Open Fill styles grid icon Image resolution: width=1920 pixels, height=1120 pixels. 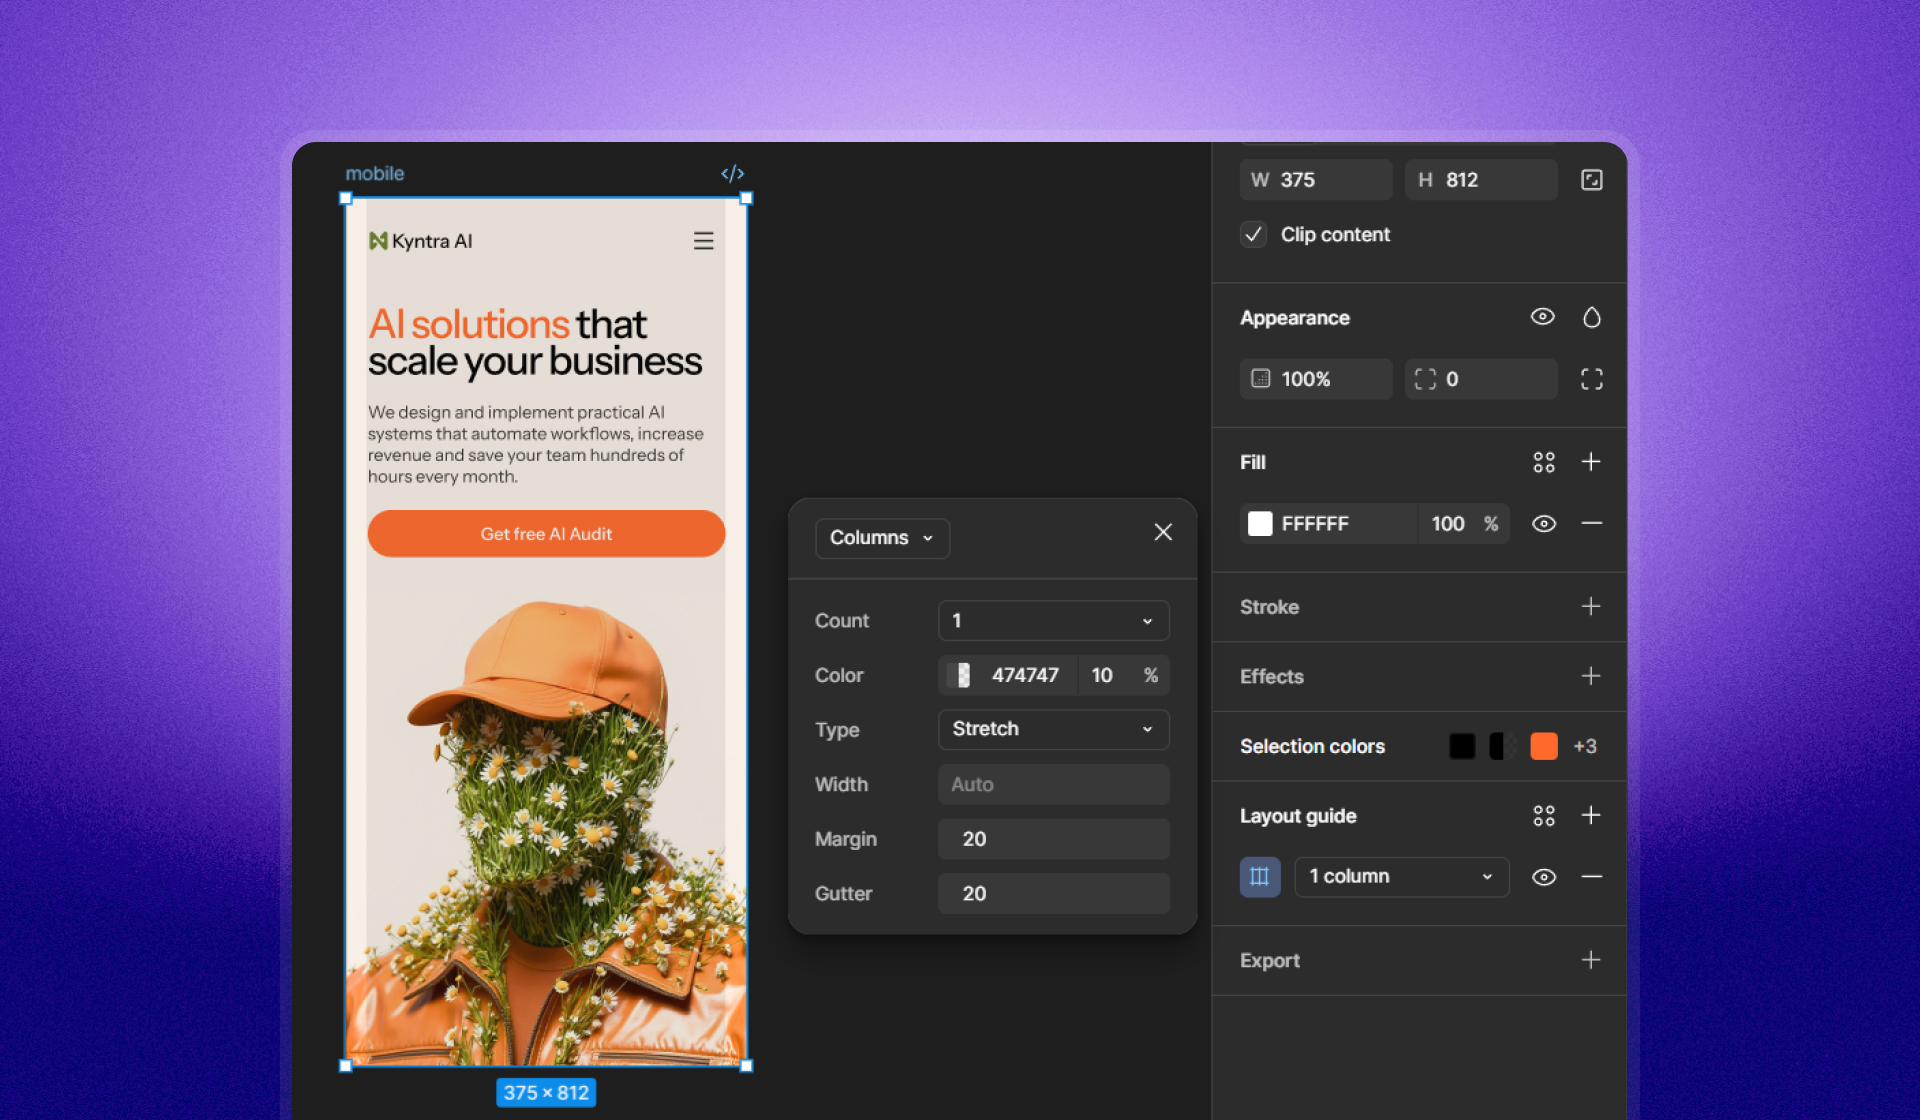click(x=1543, y=462)
